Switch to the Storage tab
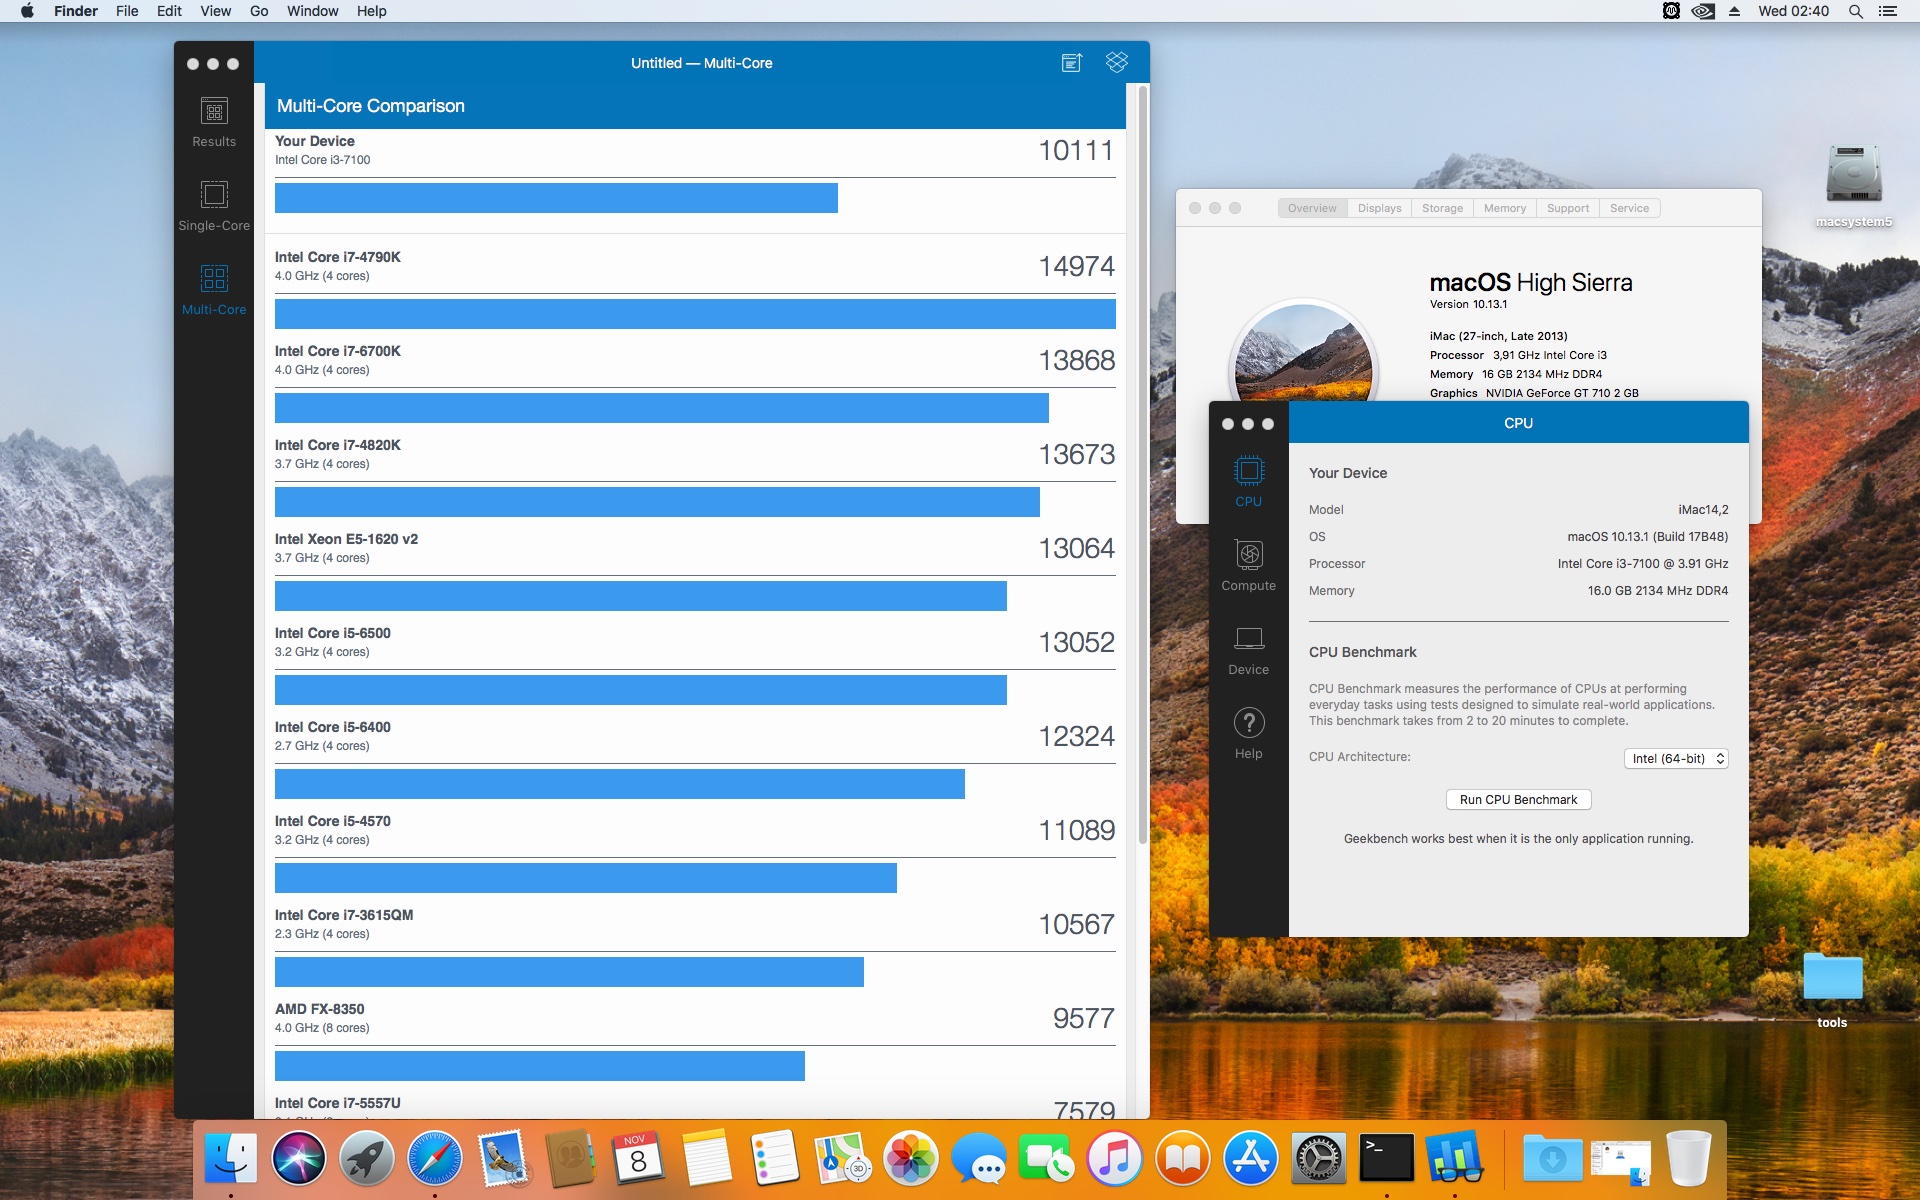 pos(1442,208)
